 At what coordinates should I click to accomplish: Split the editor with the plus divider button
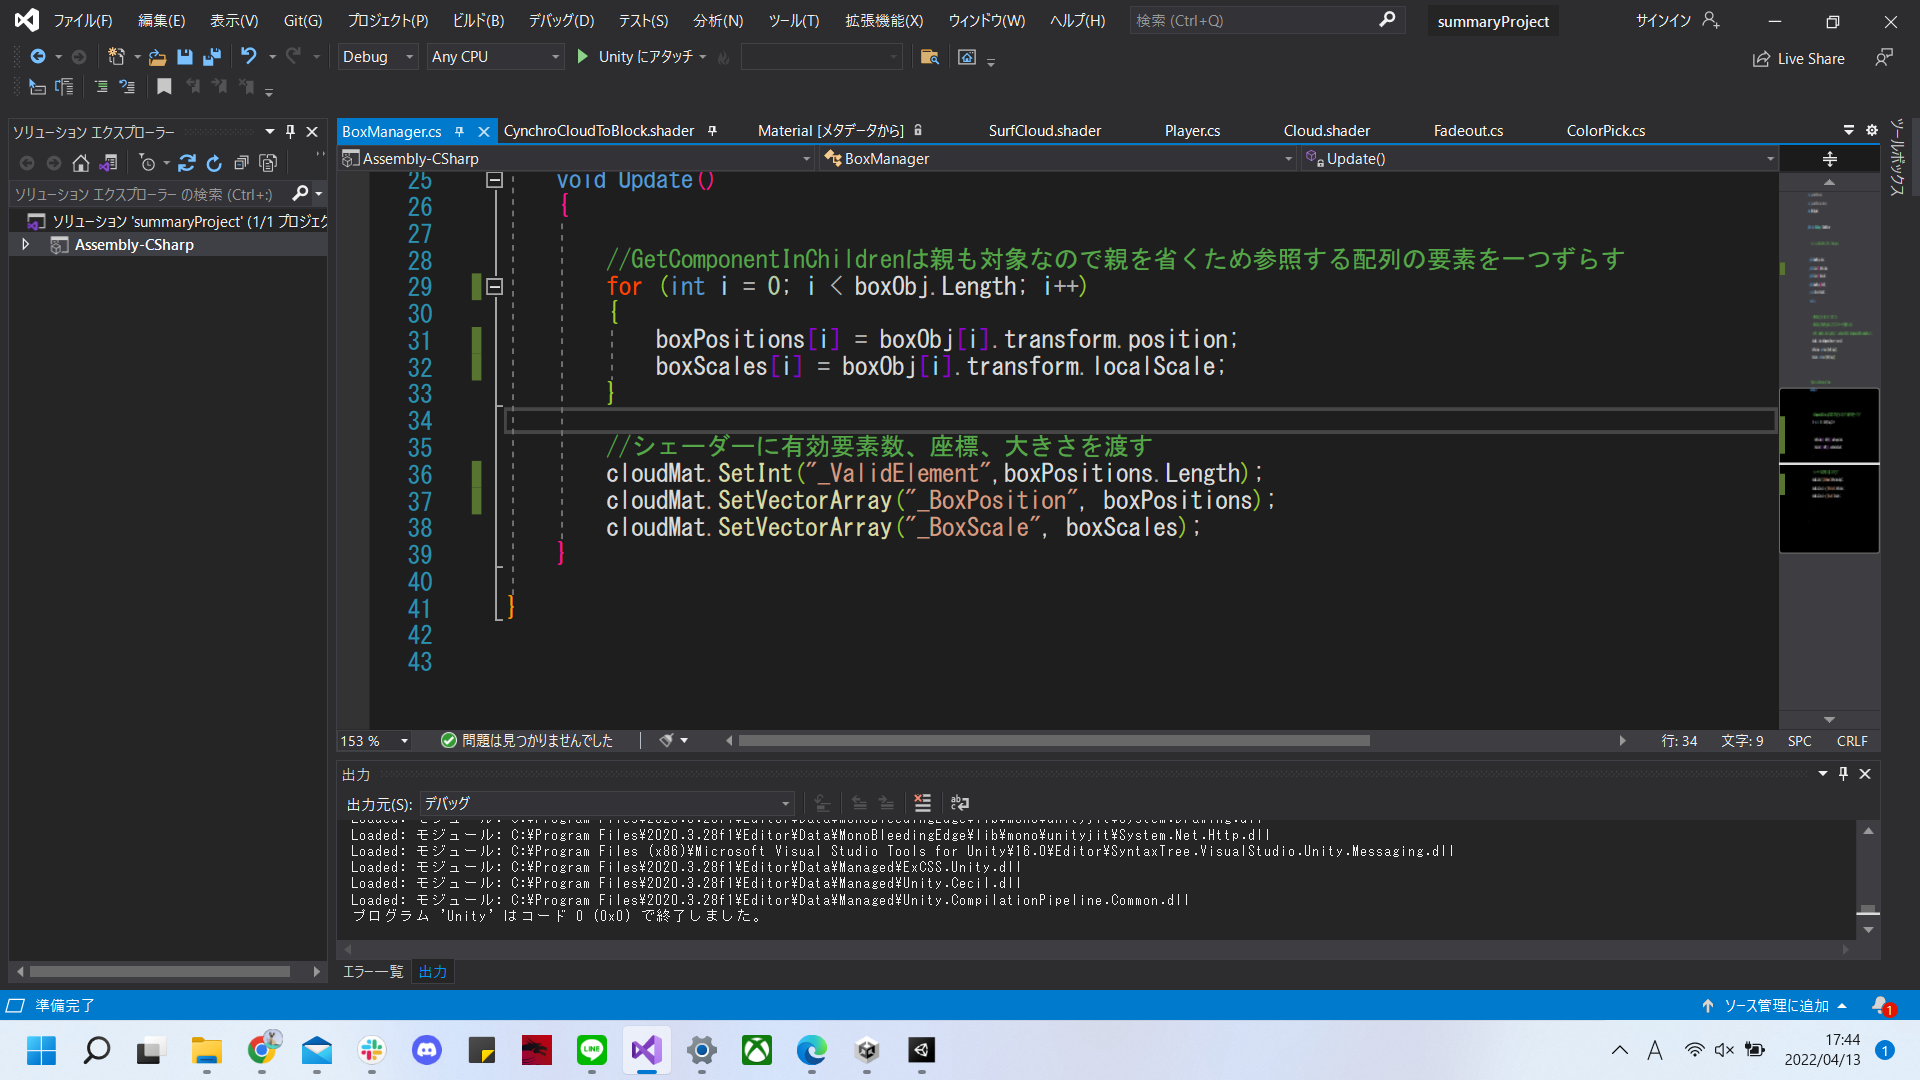pos(1830,159)
